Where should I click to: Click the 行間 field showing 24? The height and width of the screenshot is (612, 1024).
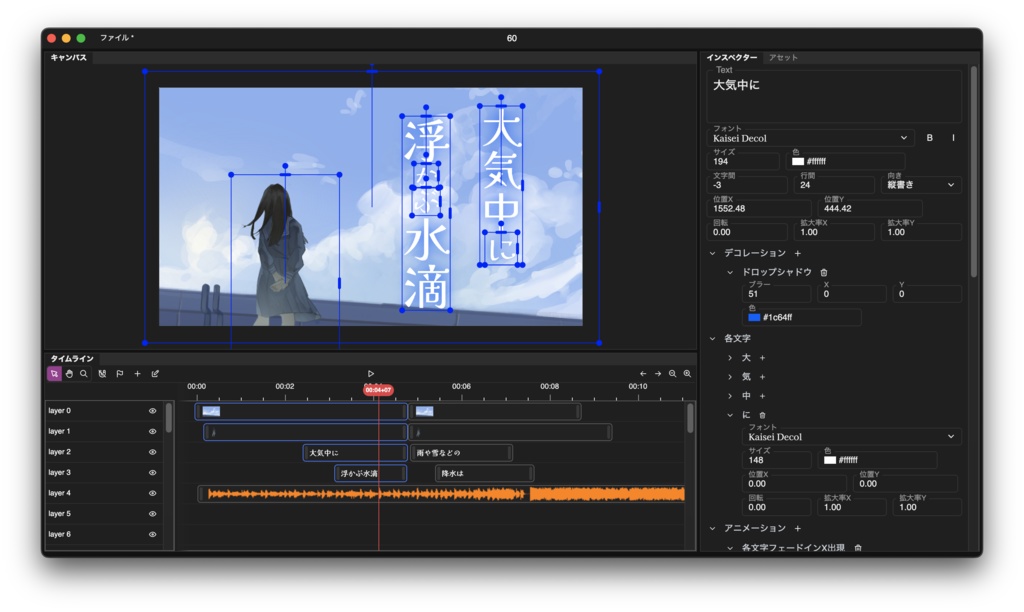click(x=834, y=185)
